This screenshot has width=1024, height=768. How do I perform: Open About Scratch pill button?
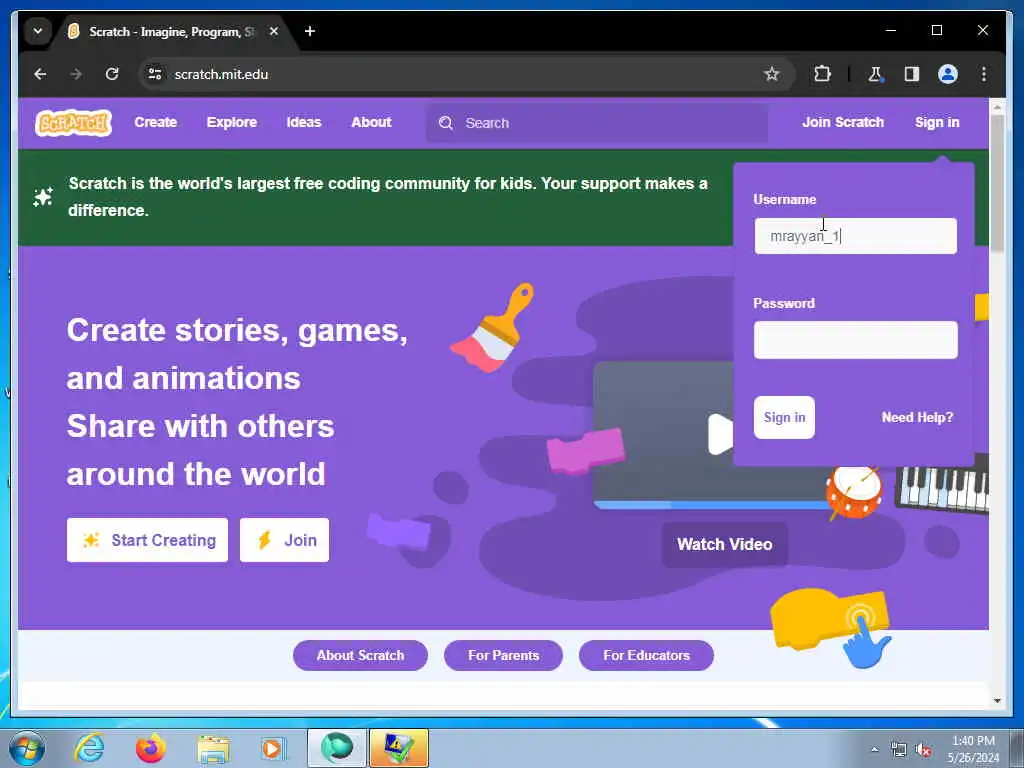[x=360, y=655]
